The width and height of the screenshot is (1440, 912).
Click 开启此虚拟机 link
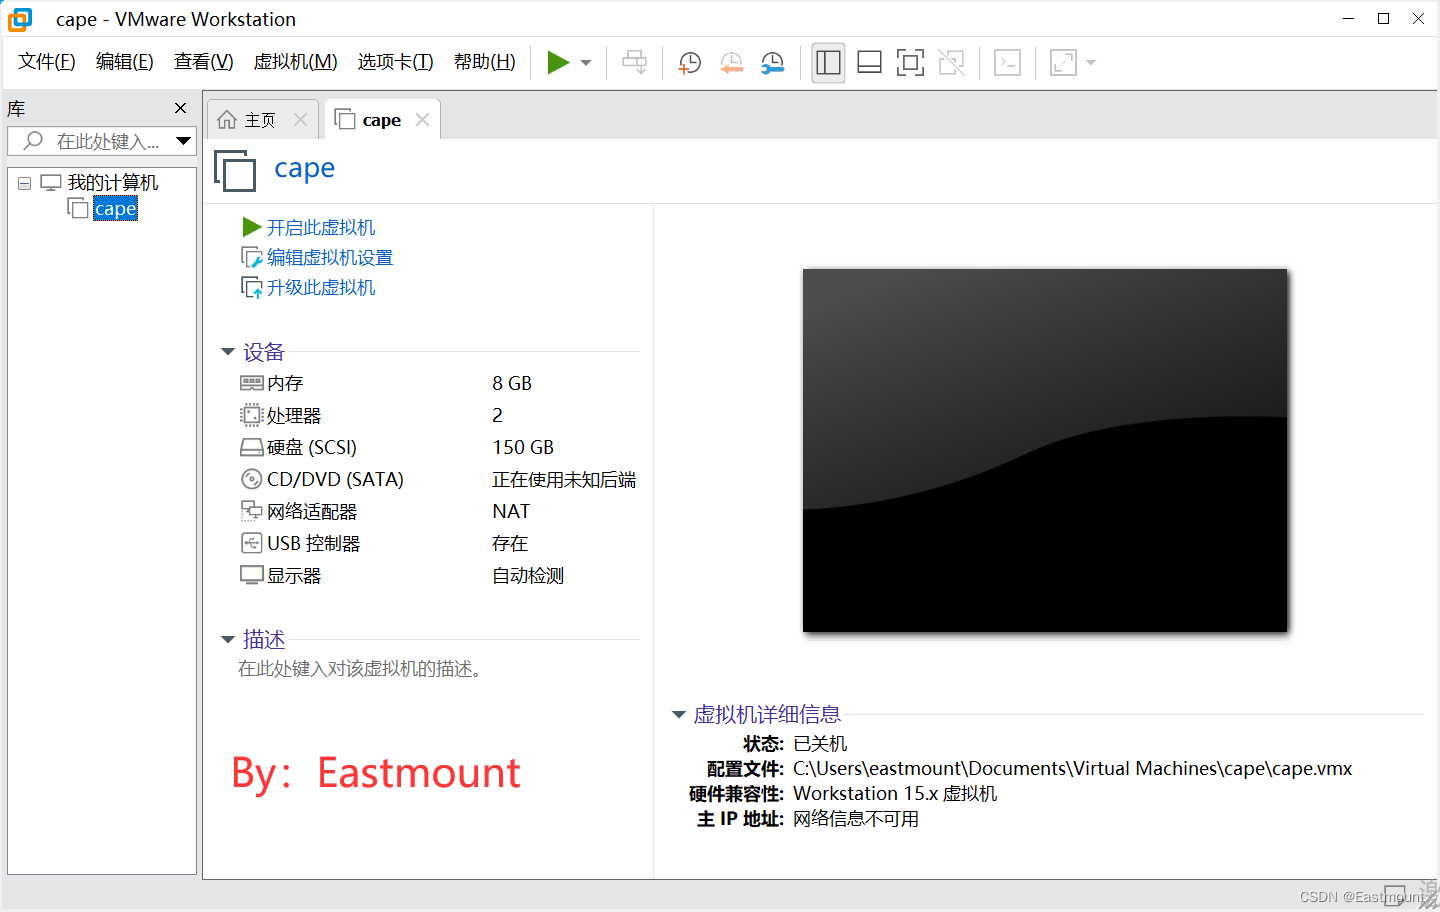(x=321, y=228)
